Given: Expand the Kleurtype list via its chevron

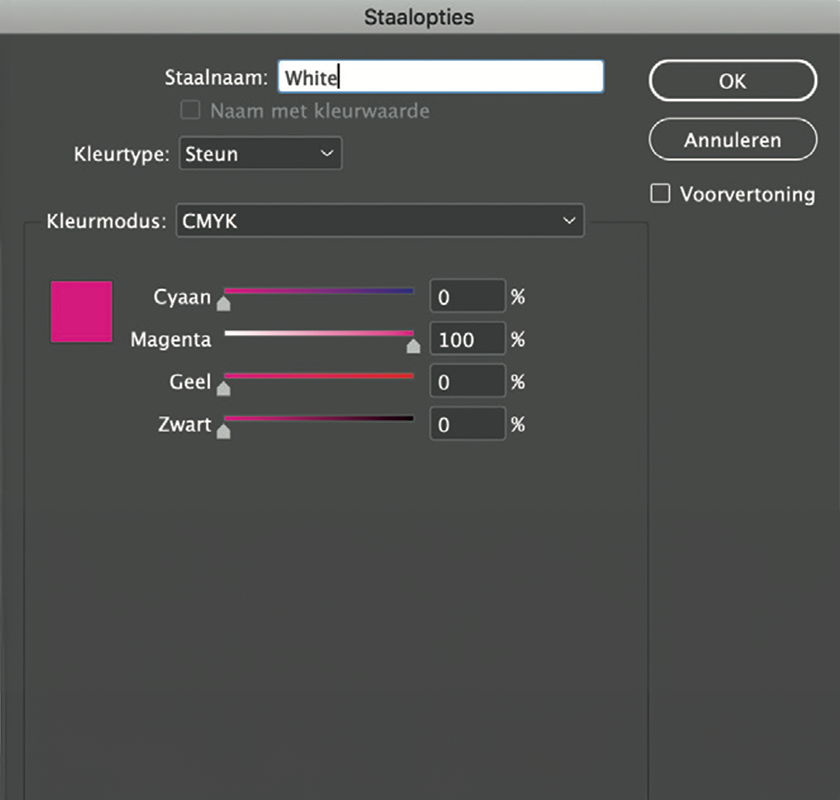Looking at the screenshot, I should pyautogui.click(x=325, y=153).
